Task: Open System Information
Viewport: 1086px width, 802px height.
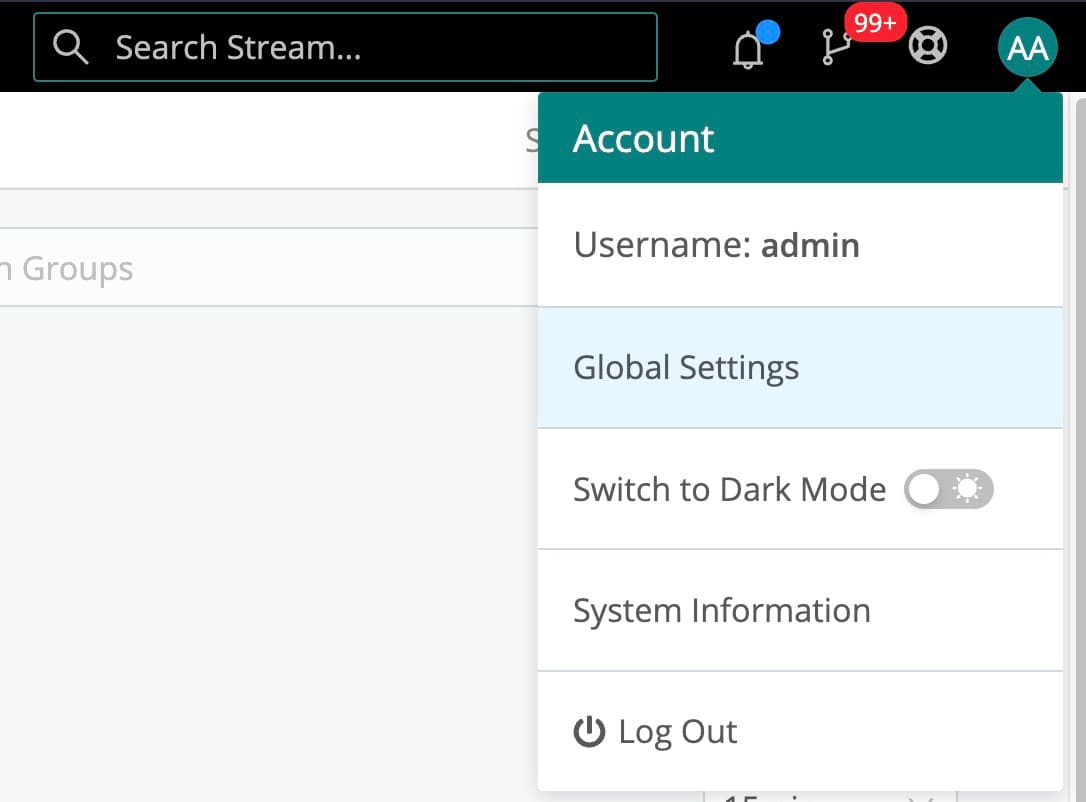Action: (x=721, y=610)
